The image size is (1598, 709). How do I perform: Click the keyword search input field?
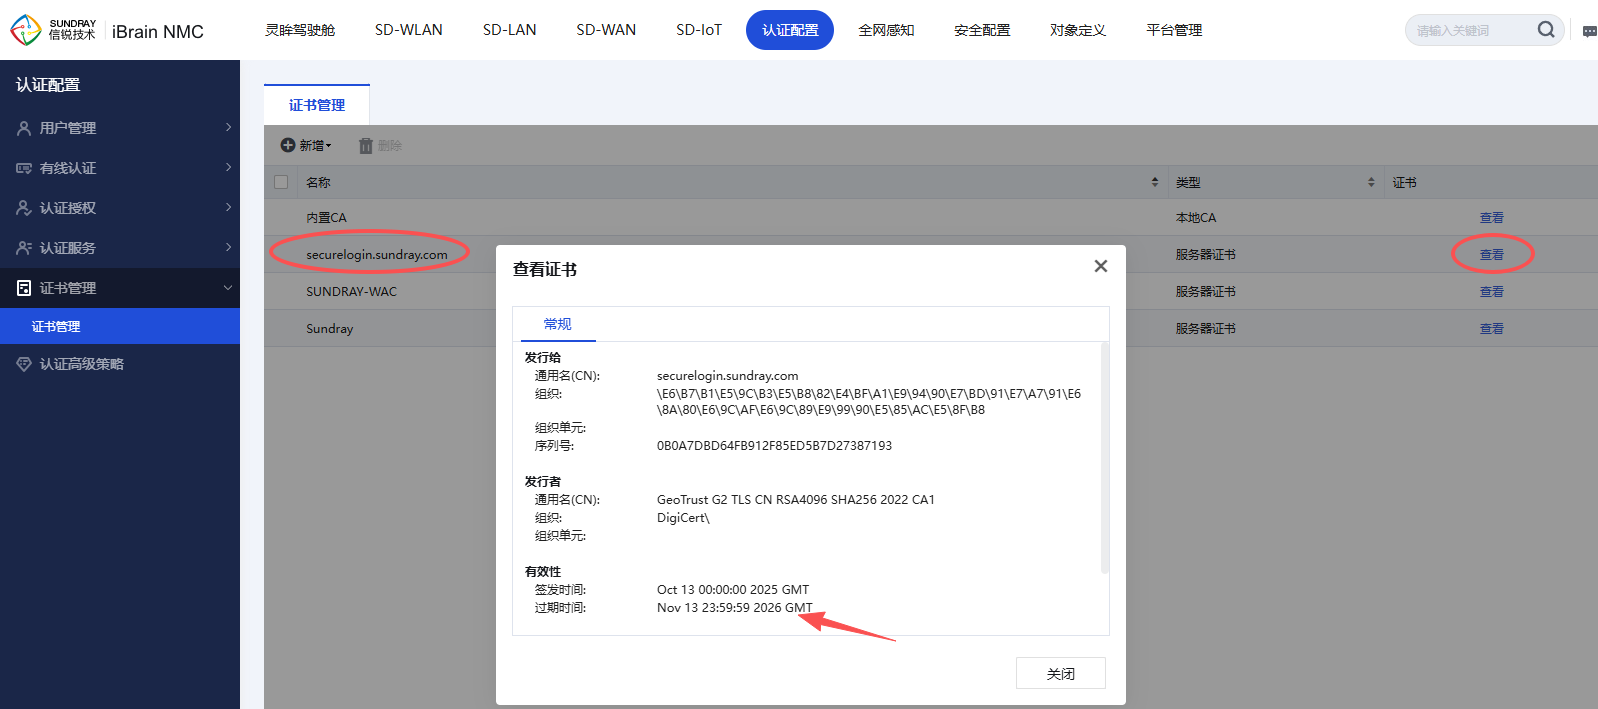click(x=1468, y=30)
